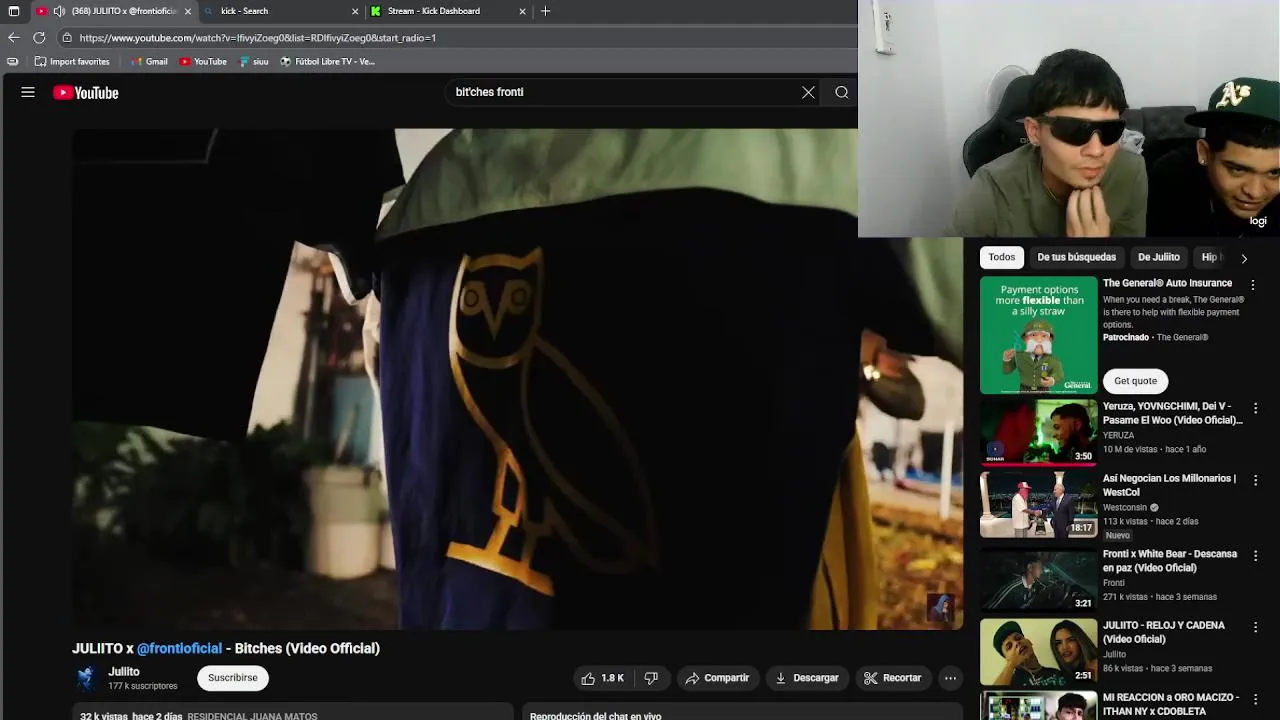Screen dimensions: 1280x720
Task: Download video with Descargar button
Action: coord(807,678)
